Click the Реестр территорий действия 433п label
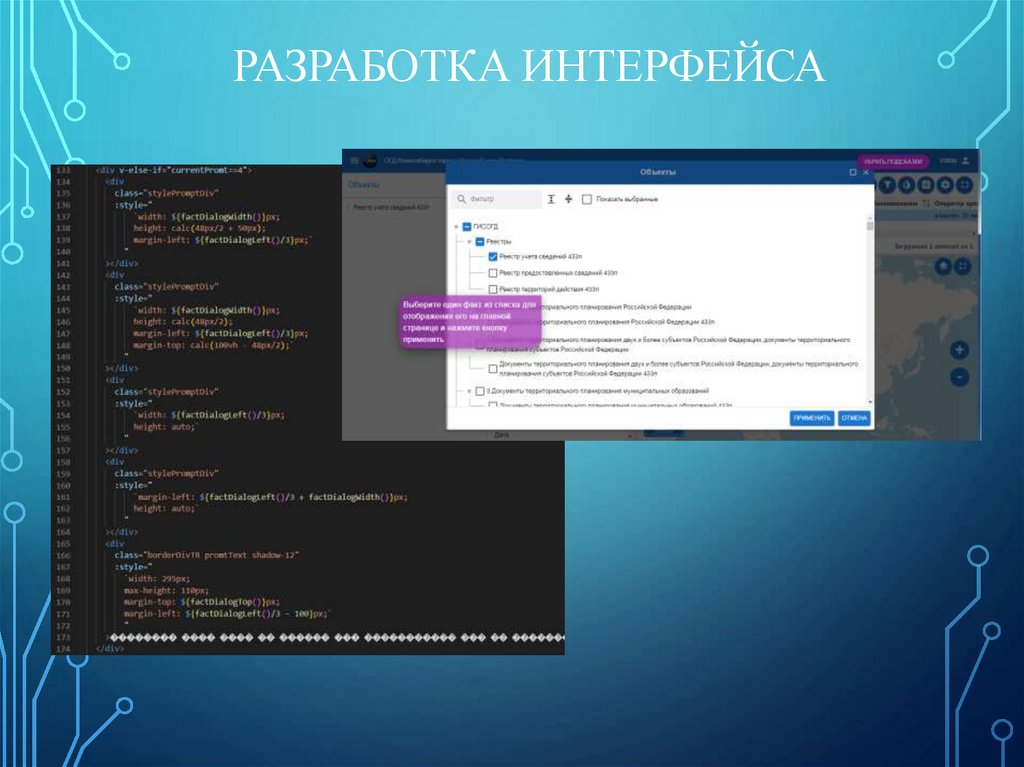Viewport: 1024px width, 767px height. pyautogui.click(x=549, y=289)
